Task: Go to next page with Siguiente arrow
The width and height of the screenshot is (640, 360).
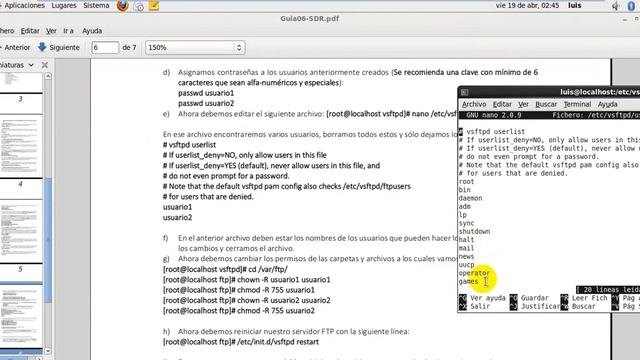Action: (x=42, y=47)
